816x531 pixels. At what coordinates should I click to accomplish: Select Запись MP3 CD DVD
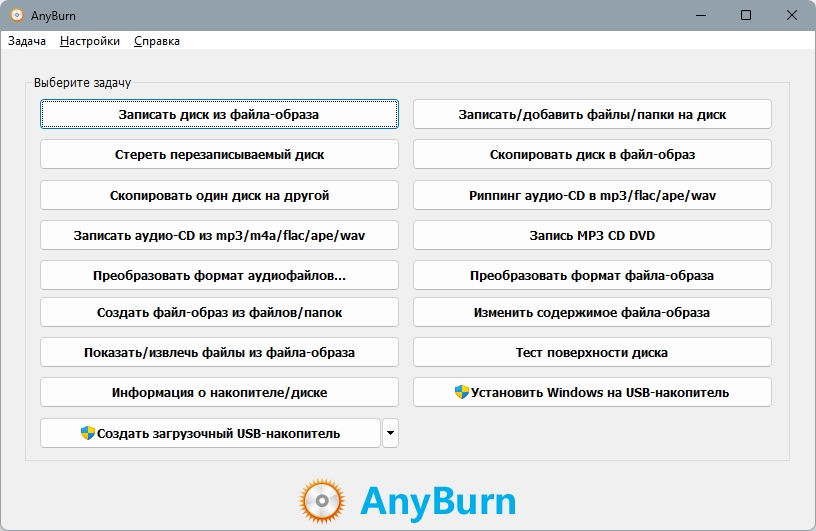pyautogui.click(x=592, y=235)
